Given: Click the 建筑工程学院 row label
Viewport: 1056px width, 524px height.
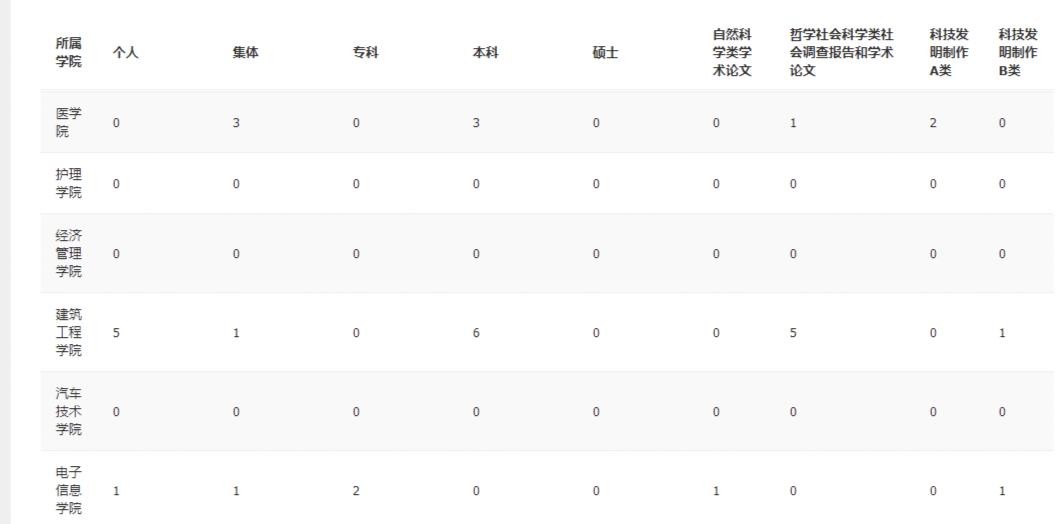Looking at the screenshot, I should [68, 333].
